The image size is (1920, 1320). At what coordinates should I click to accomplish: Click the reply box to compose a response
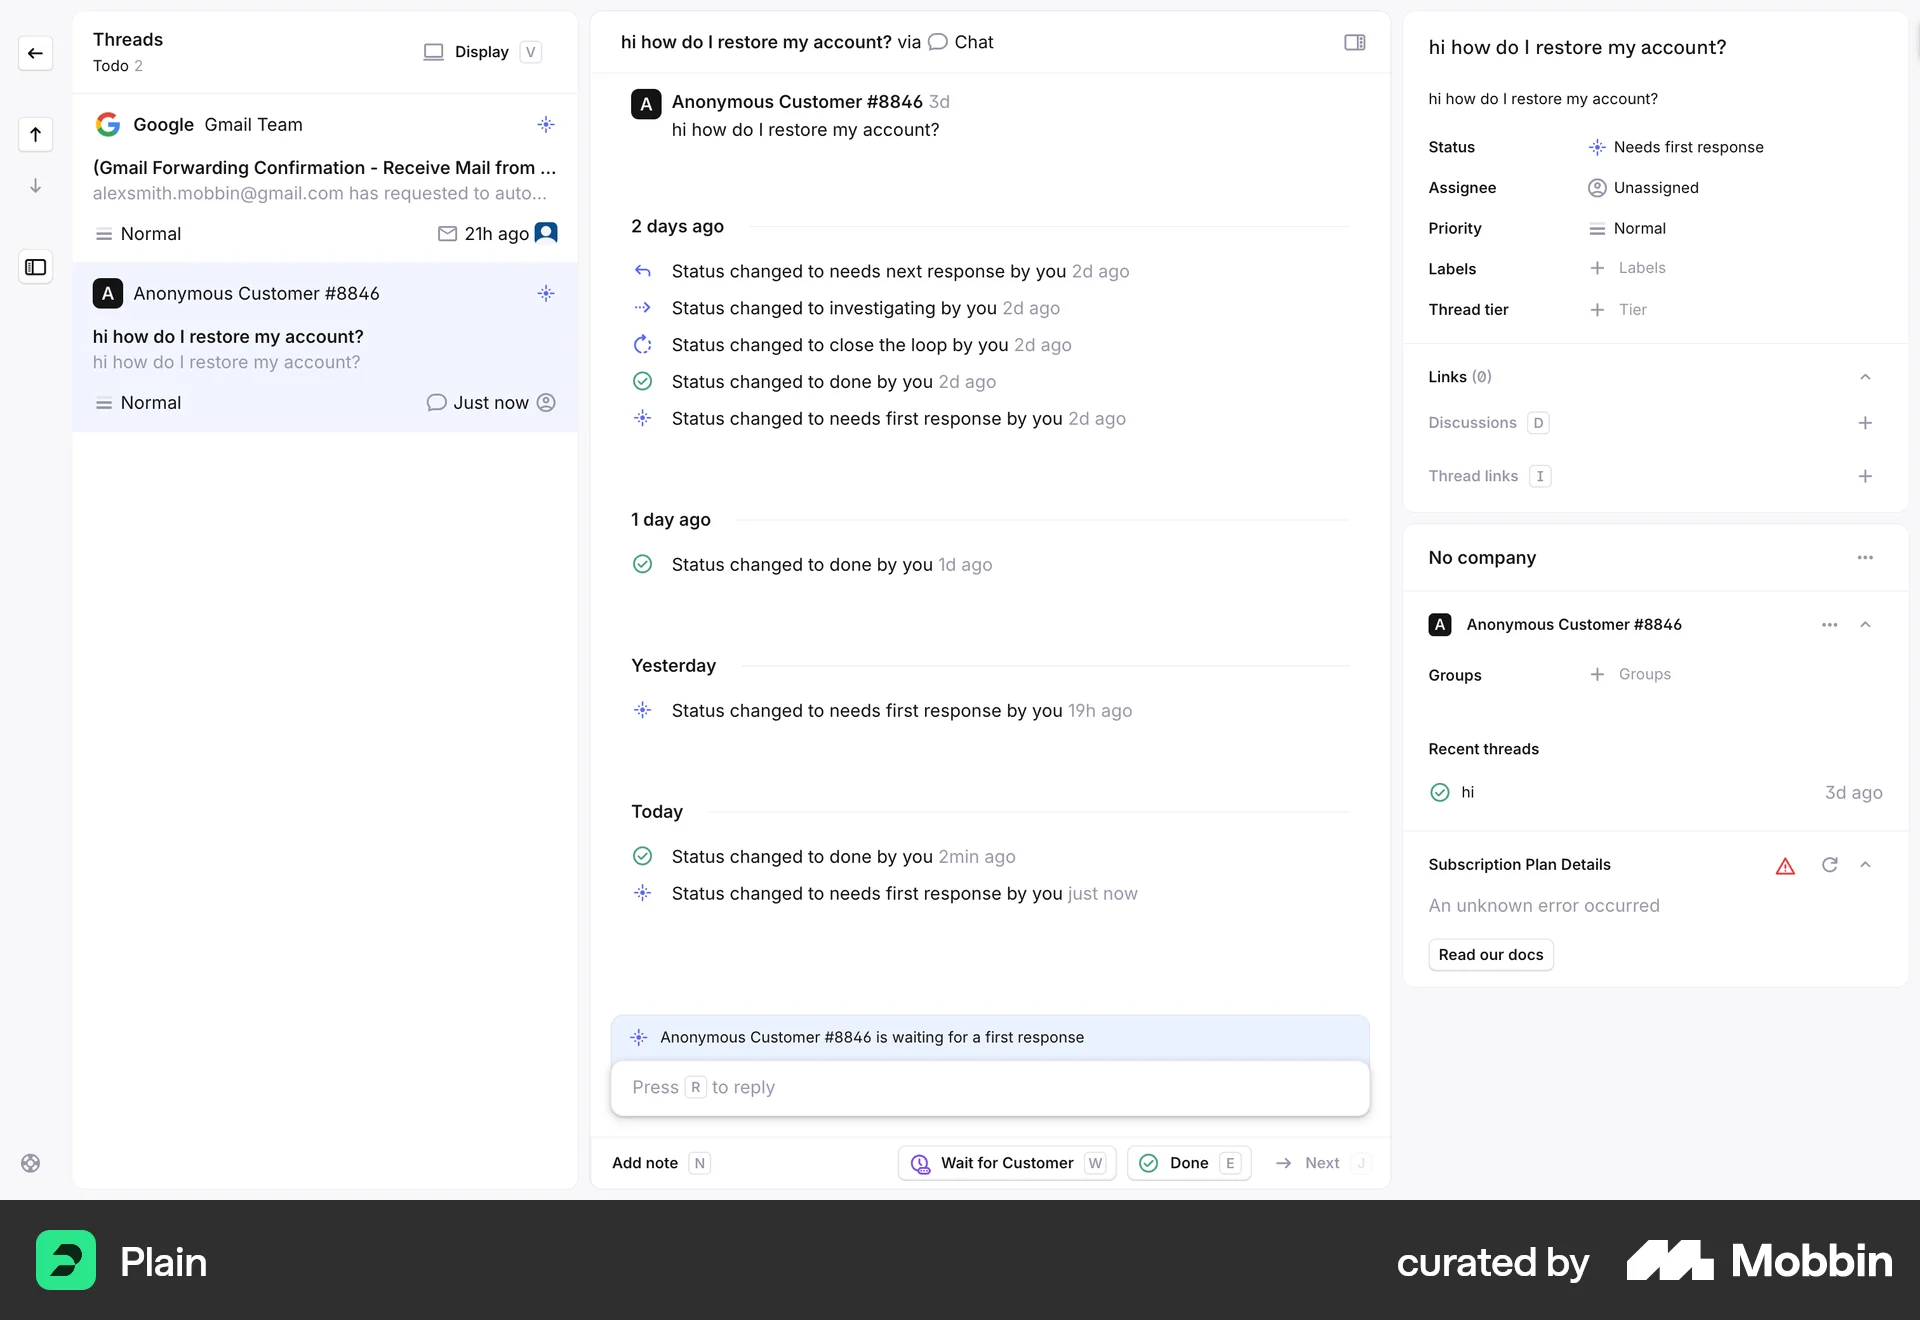pos(990,1087)
